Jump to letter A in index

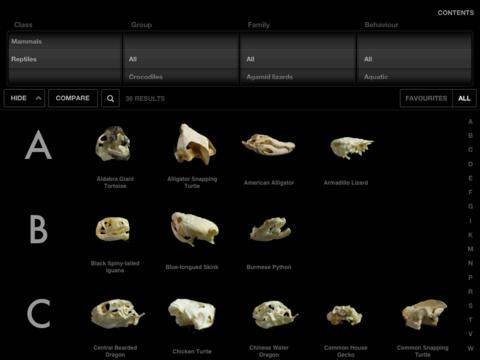(470, 122)
